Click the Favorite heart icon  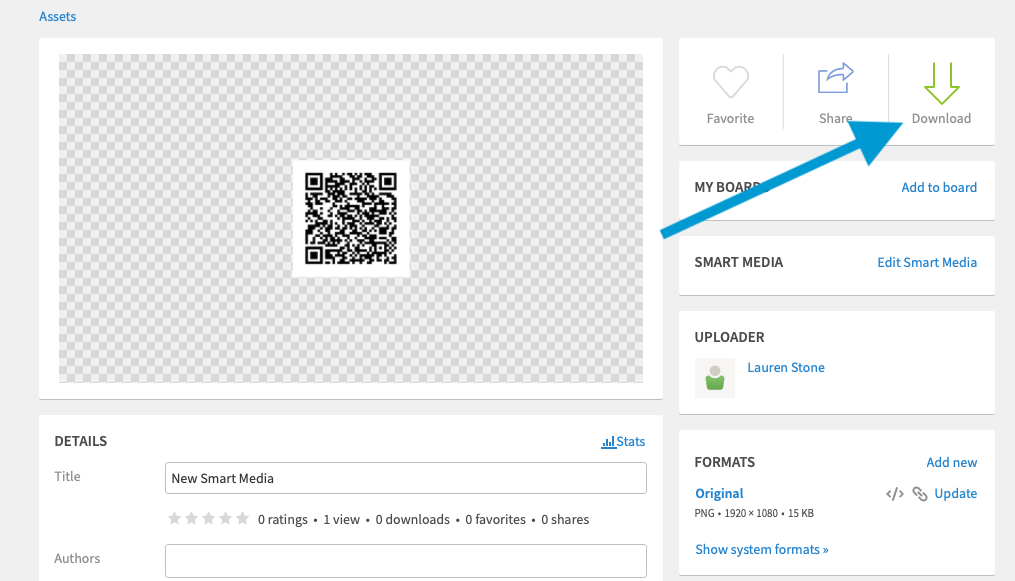730,82
